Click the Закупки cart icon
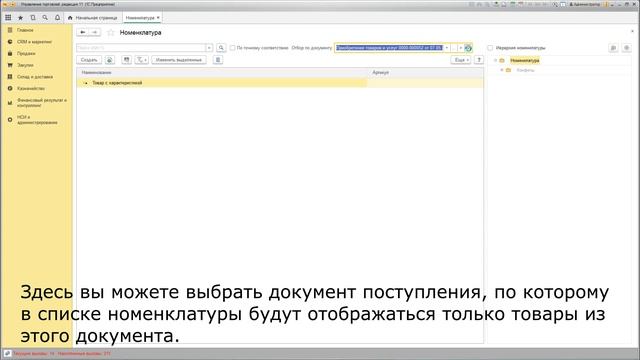The image size is (640, 360). [x=10, y=65]
